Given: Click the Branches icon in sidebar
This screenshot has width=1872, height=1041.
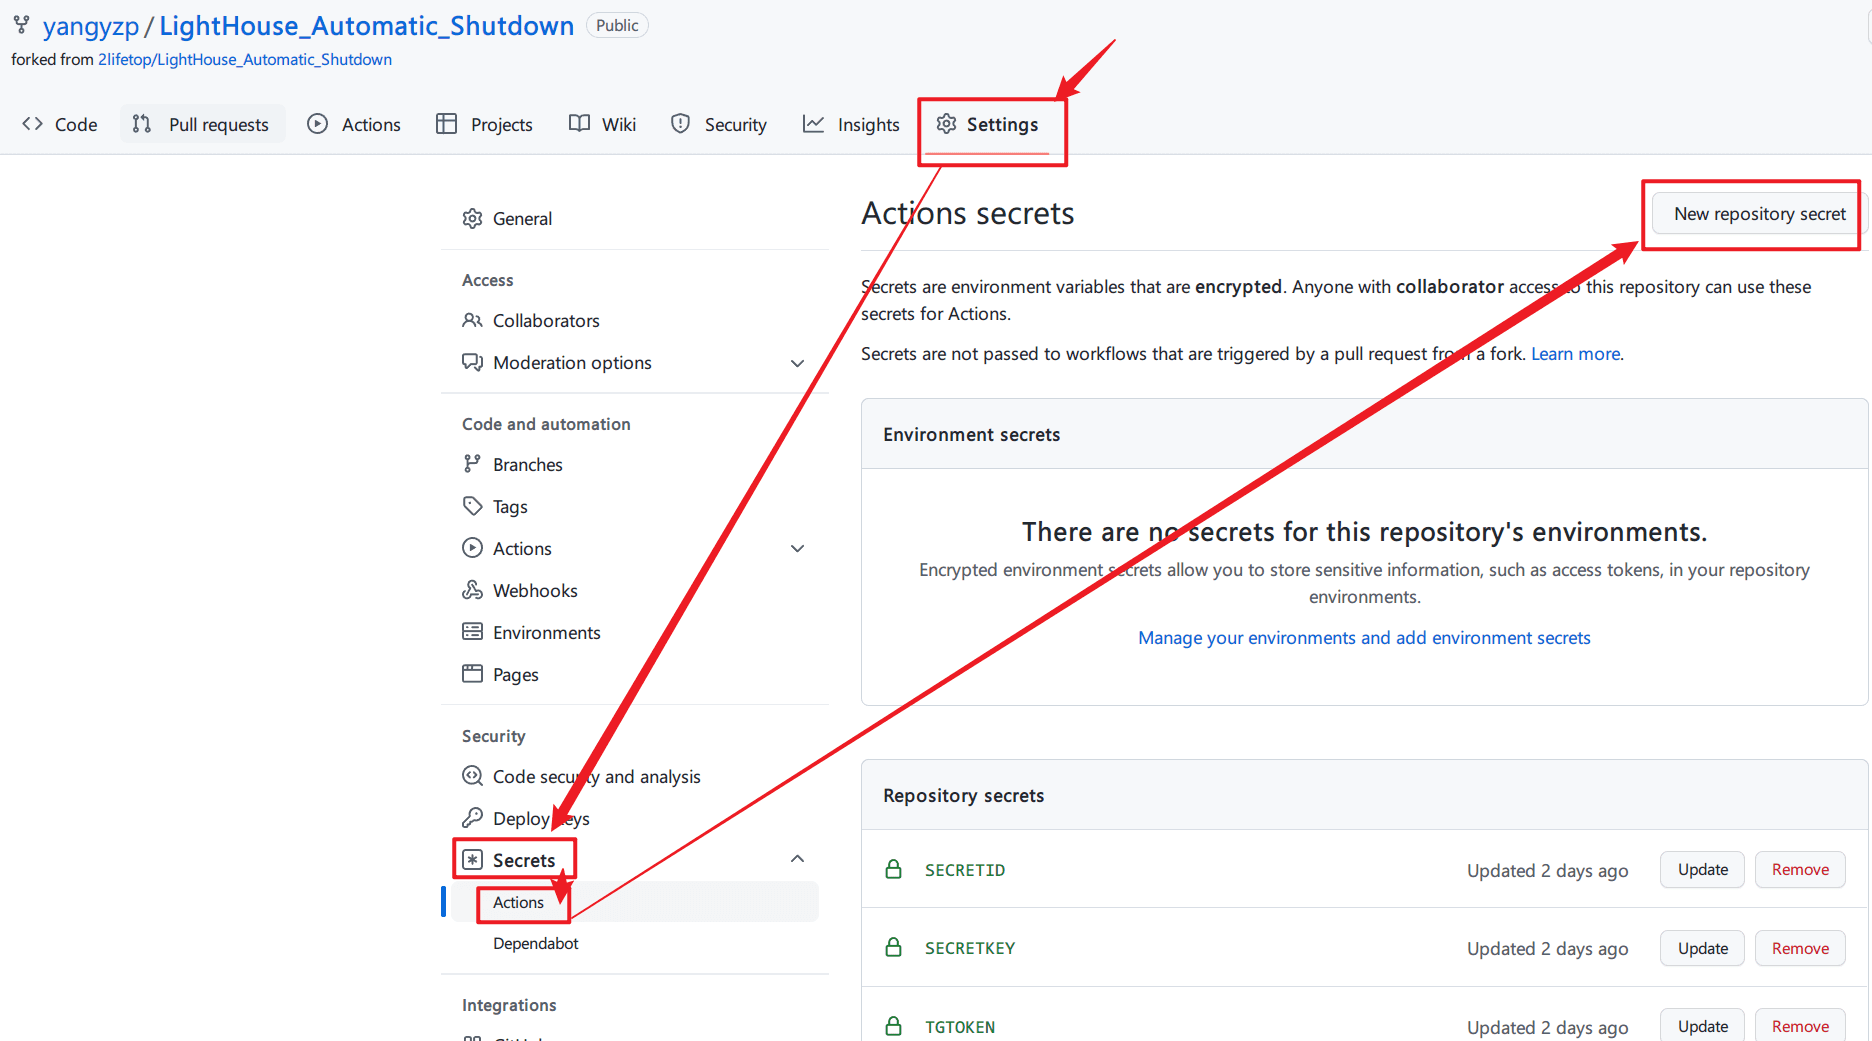Looking at the screenshot, I should (x=472, y=464).
